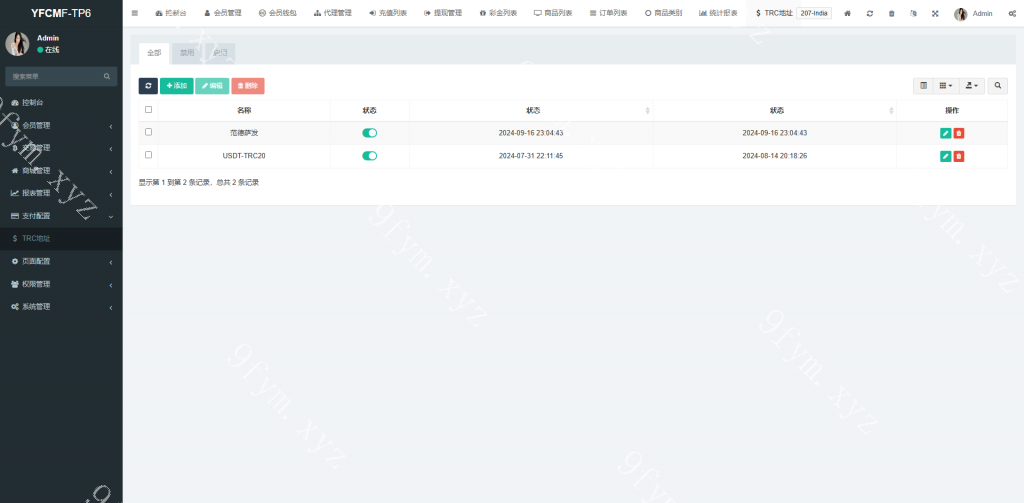Click the Admin avatar in the sidebar
This screenshot has width=1024, height=503.
pos(17,44)
